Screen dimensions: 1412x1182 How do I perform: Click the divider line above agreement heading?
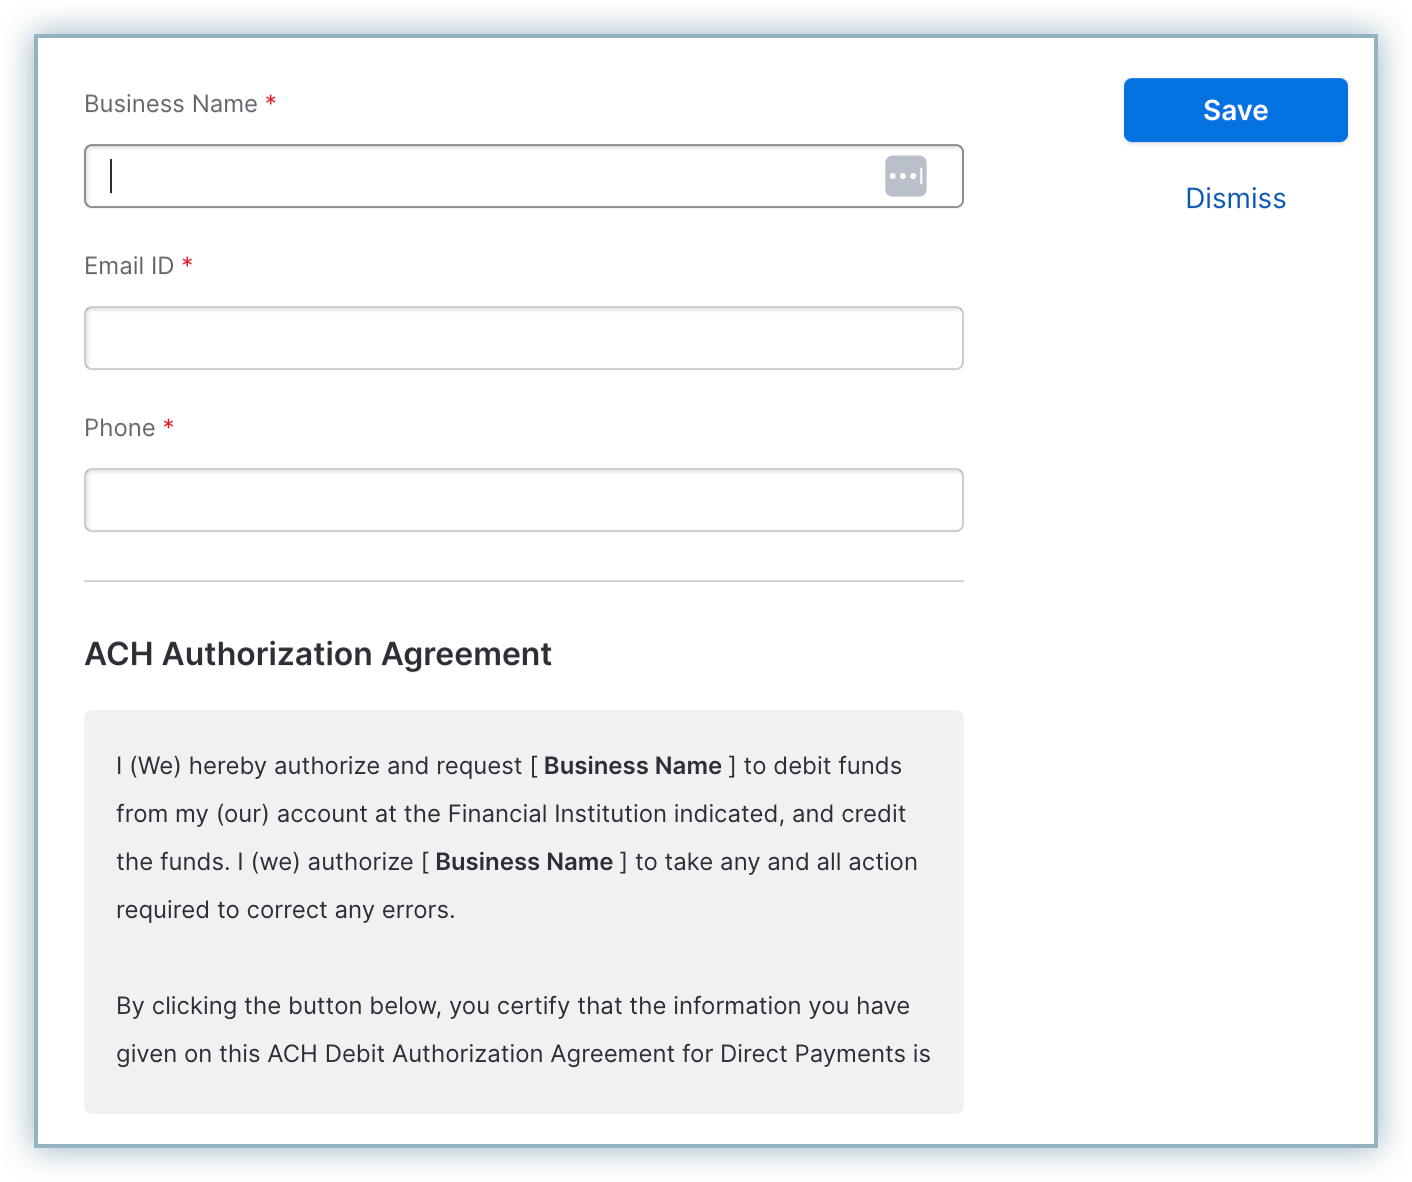523,581
